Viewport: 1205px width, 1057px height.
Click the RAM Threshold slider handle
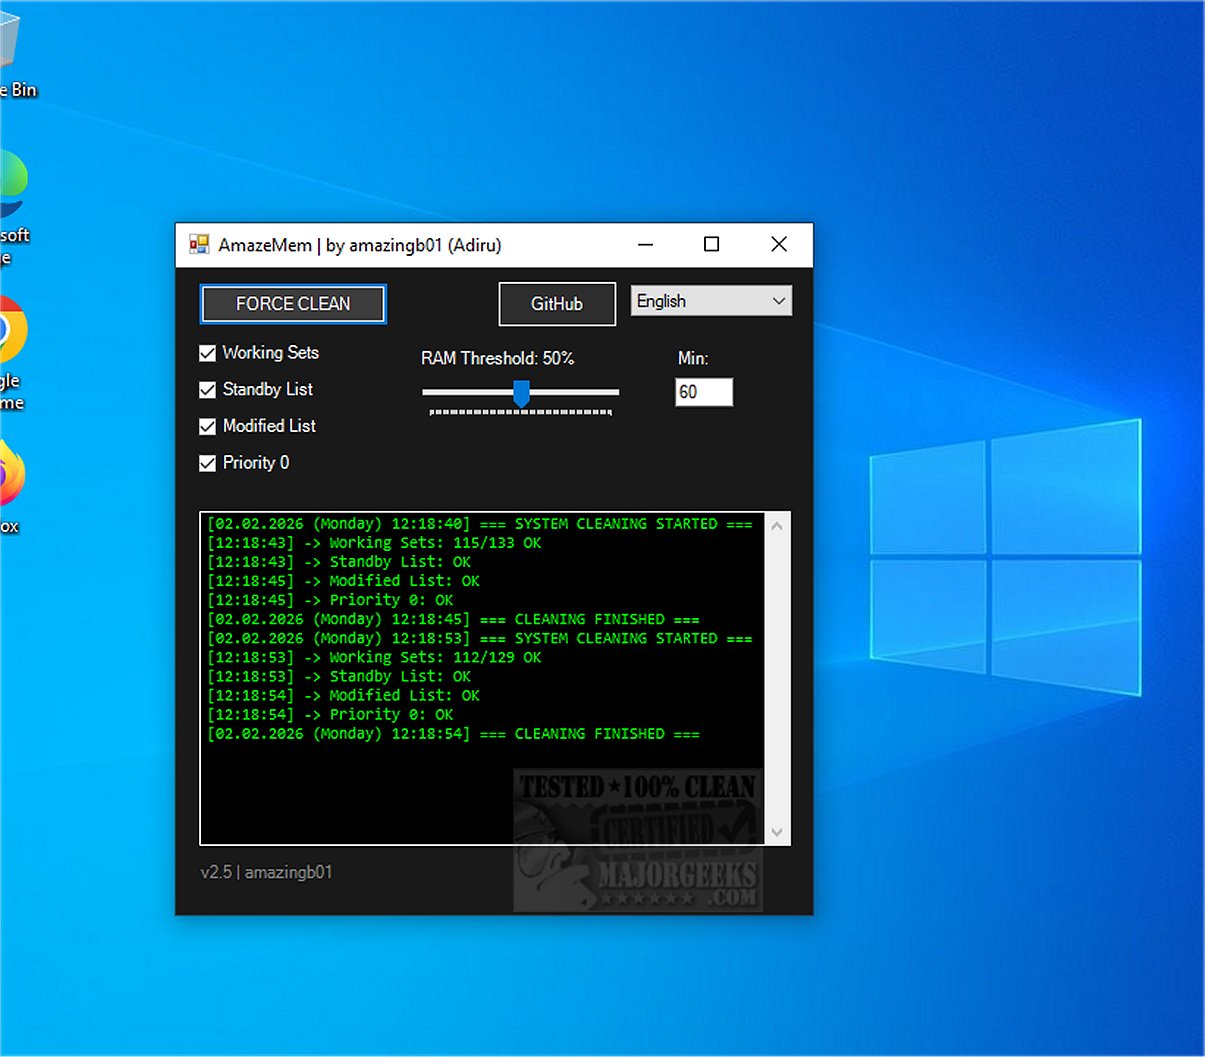point(521,393)
